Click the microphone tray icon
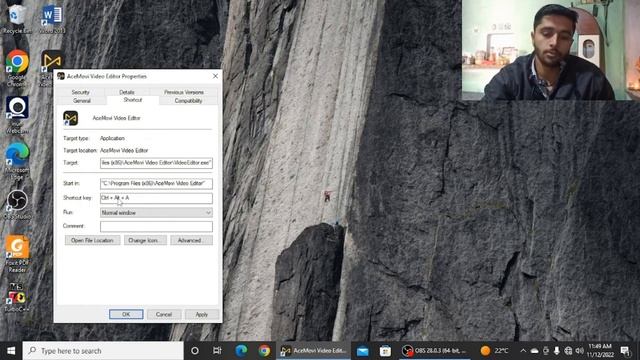This screenshot has width=640, height=360. click(x=557, y=351)
